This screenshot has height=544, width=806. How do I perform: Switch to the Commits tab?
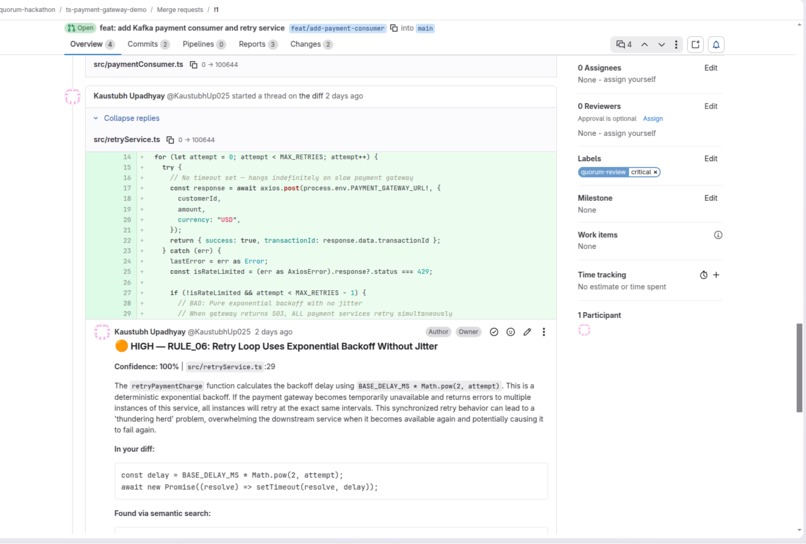(x=149, y=44)
